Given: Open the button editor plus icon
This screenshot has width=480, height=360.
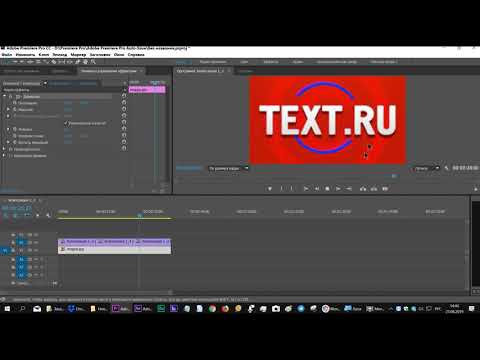Looking at the screenshot, I should [x=476, y=189].
